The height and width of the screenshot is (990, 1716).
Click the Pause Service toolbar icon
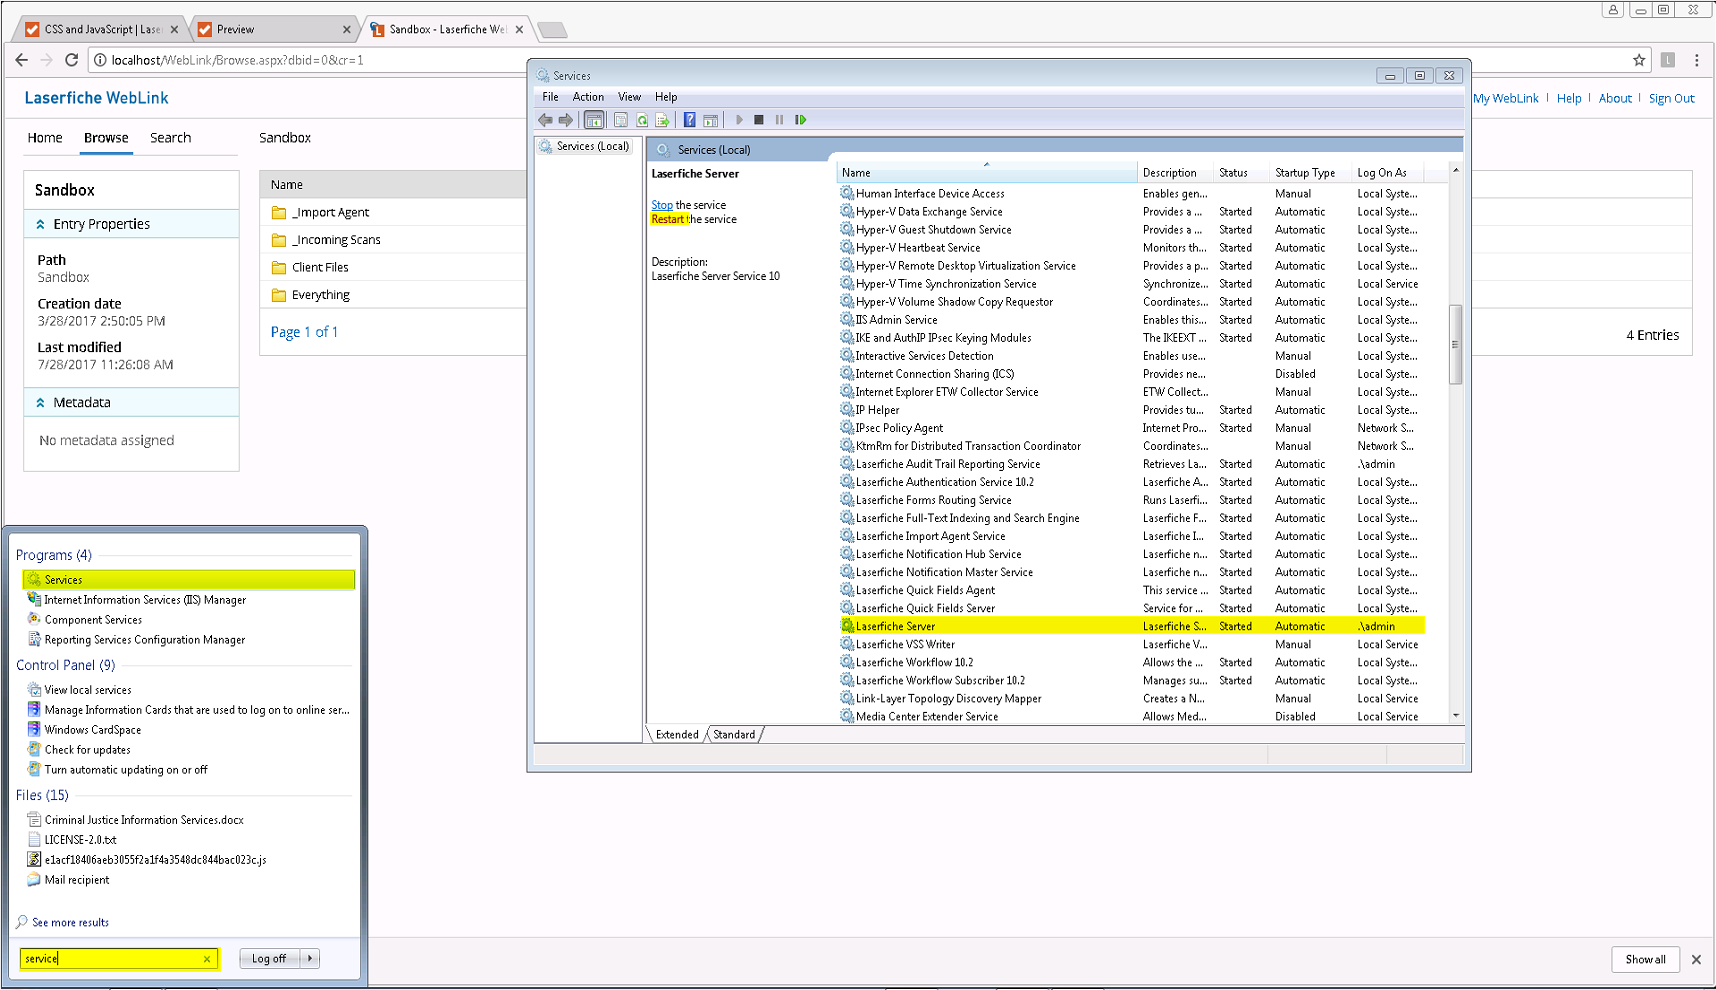coord(780,120)
